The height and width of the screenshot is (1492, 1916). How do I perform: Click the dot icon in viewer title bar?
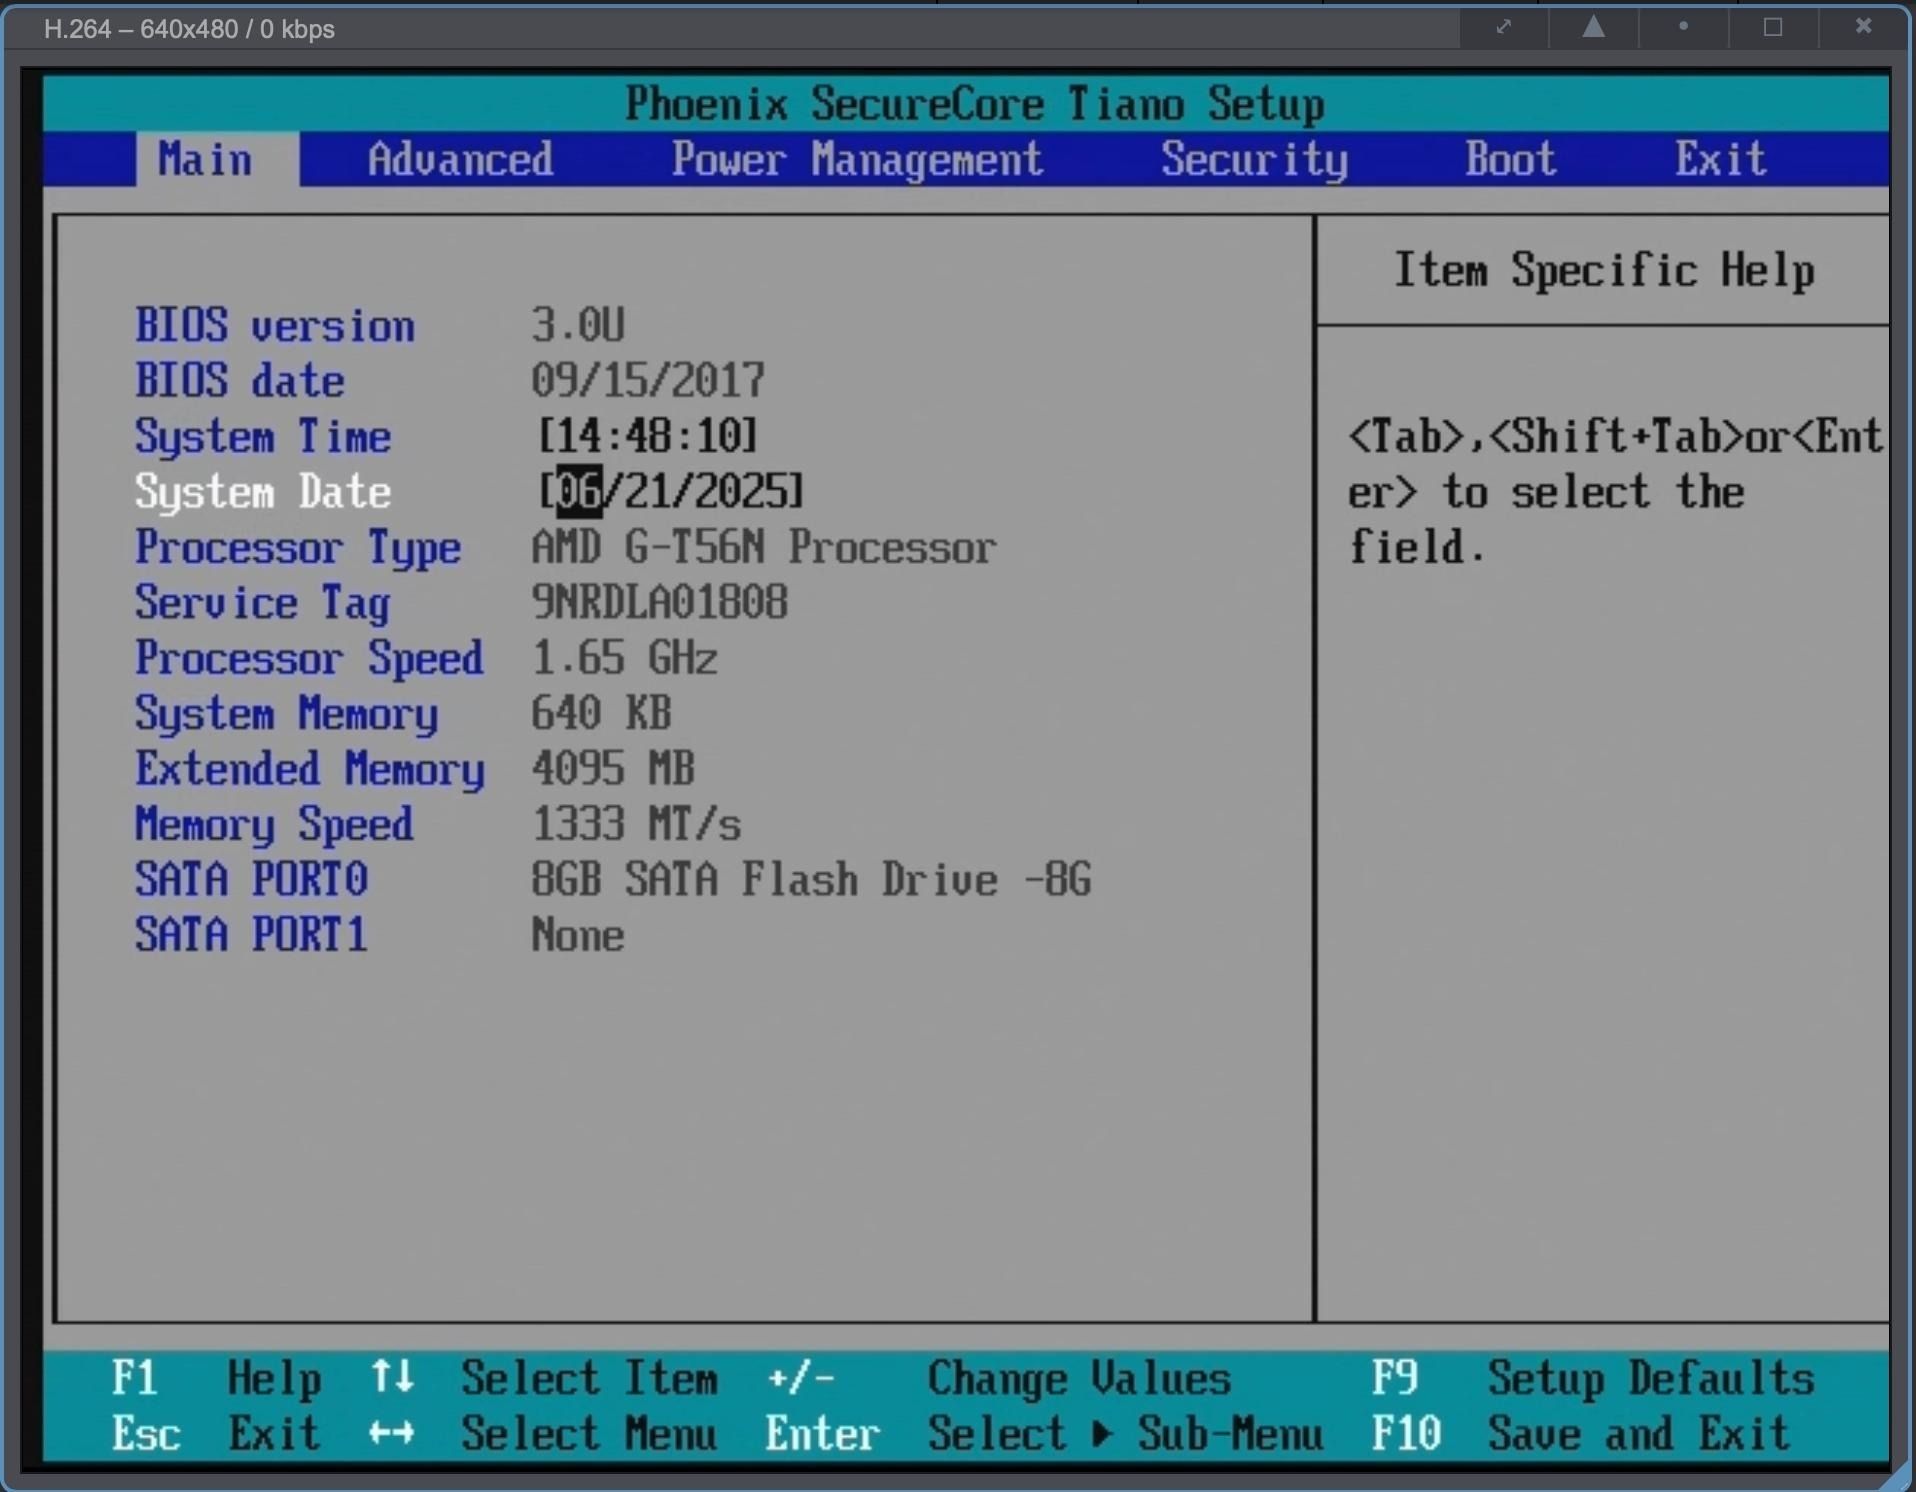[1683, 27]
